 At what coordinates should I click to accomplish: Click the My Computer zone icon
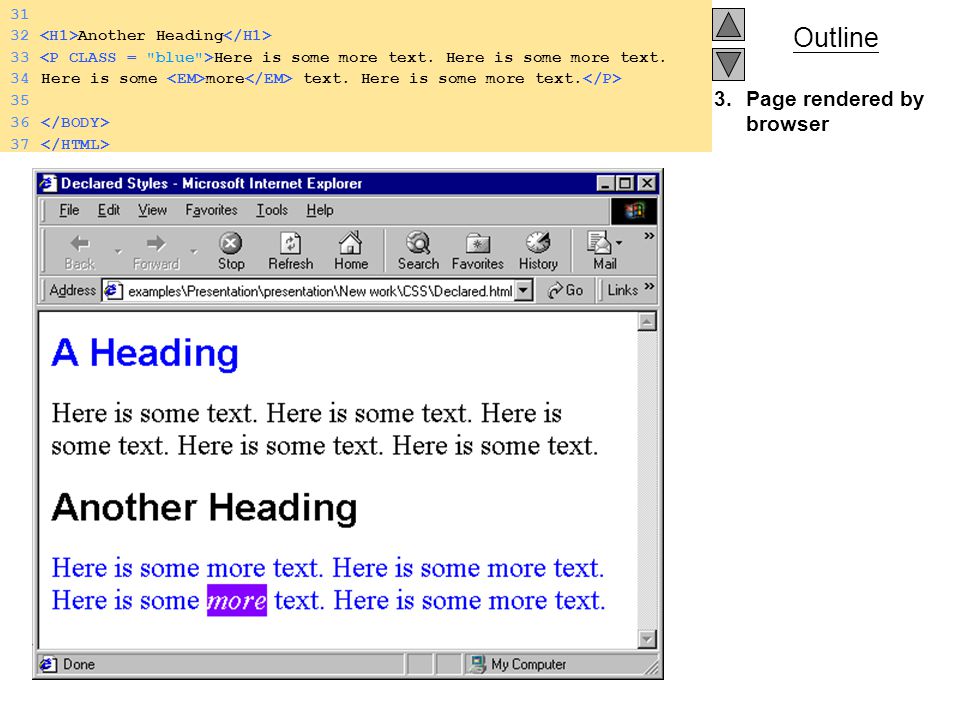(477, 664)
